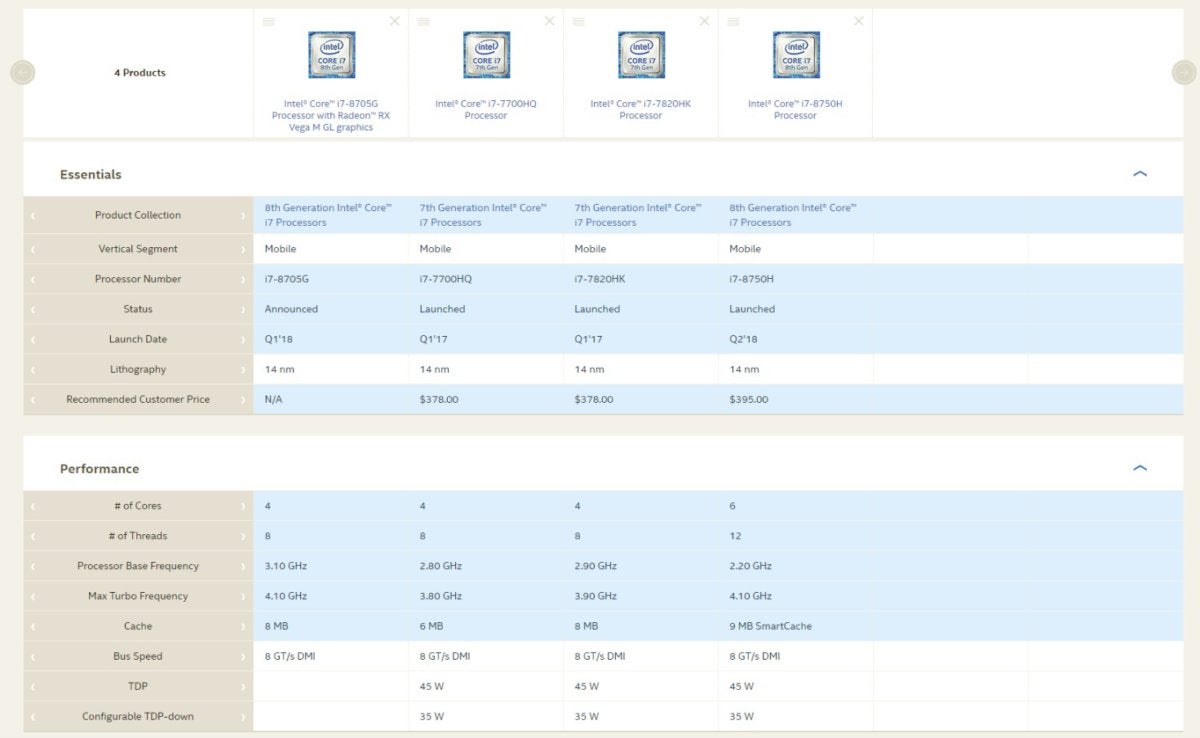
Task: Select the 2.20 GHz base frequency cell
Action: (751, 566)
